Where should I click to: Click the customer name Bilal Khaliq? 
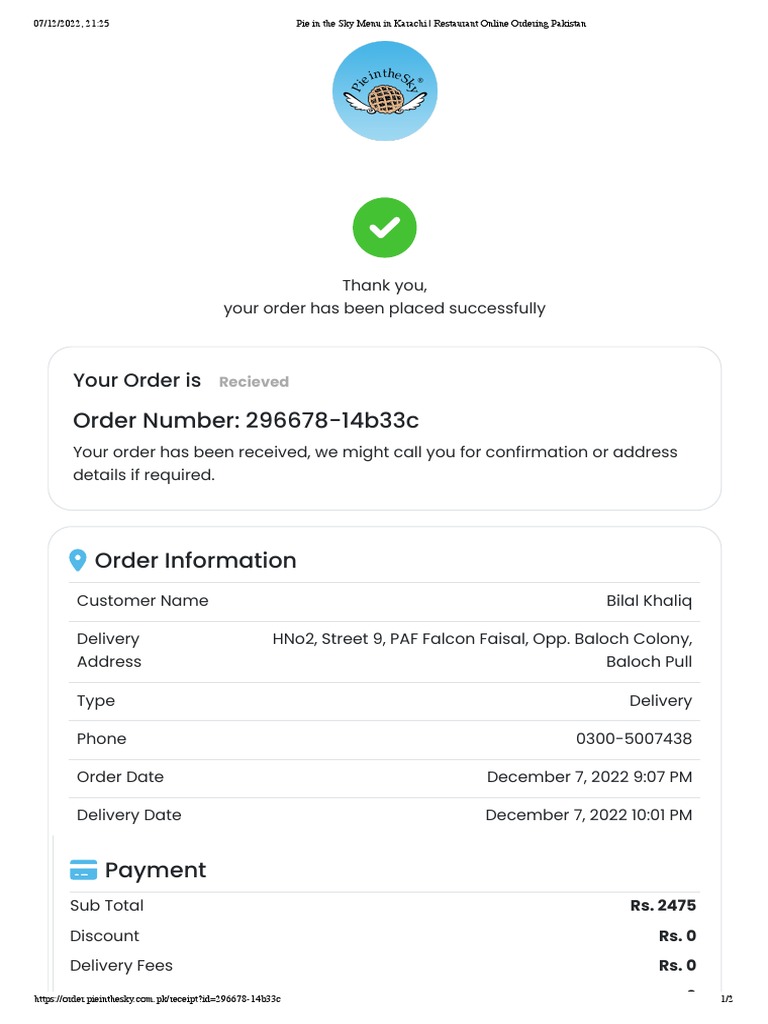click(649, 601)
